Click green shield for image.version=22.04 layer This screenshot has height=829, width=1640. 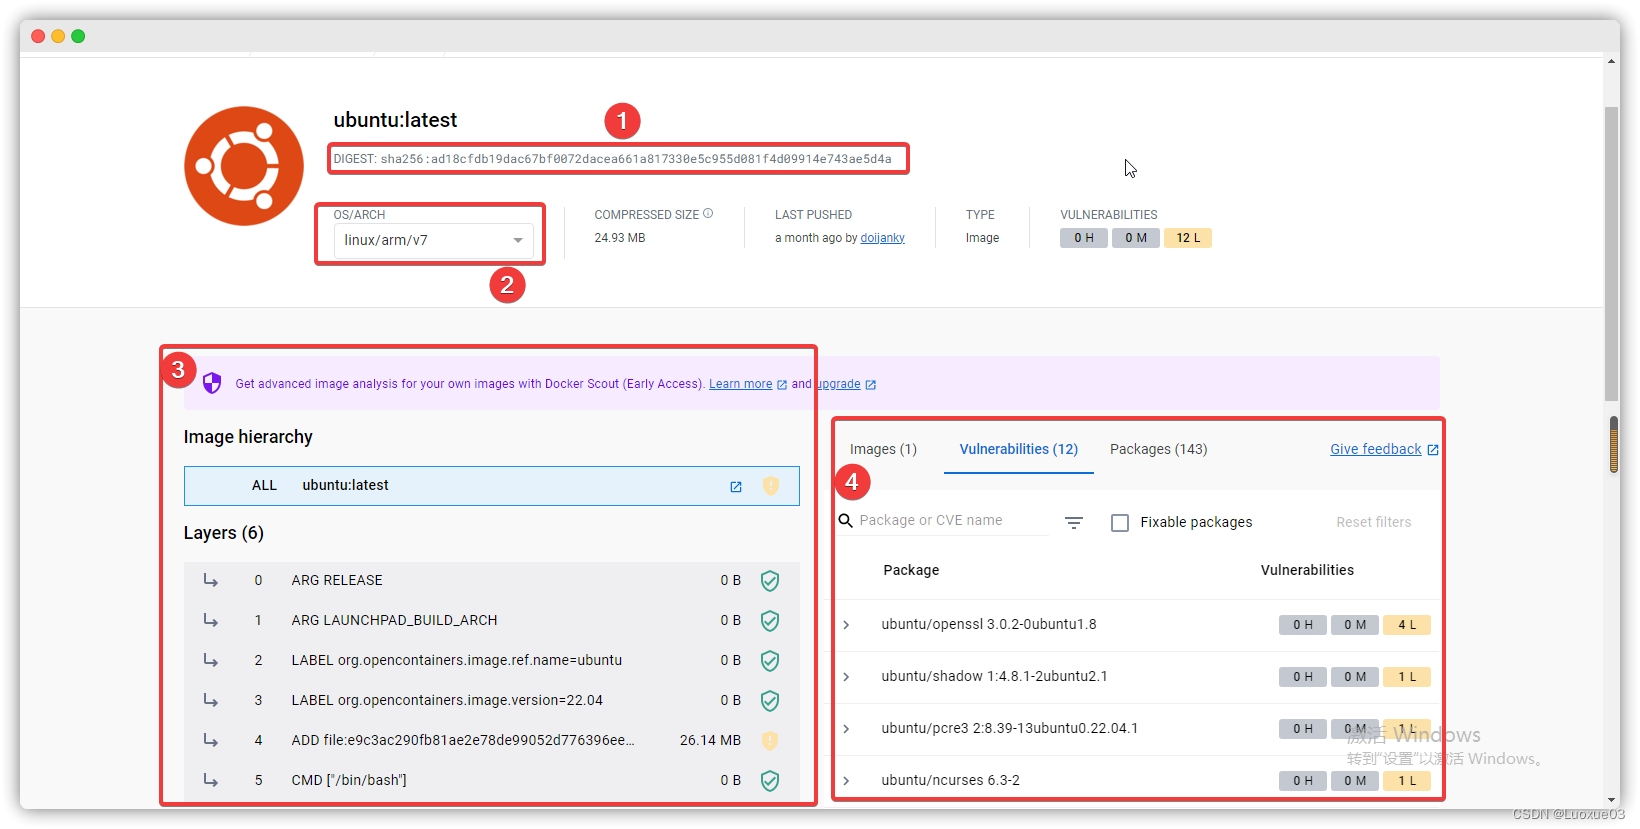click(770, 701)
